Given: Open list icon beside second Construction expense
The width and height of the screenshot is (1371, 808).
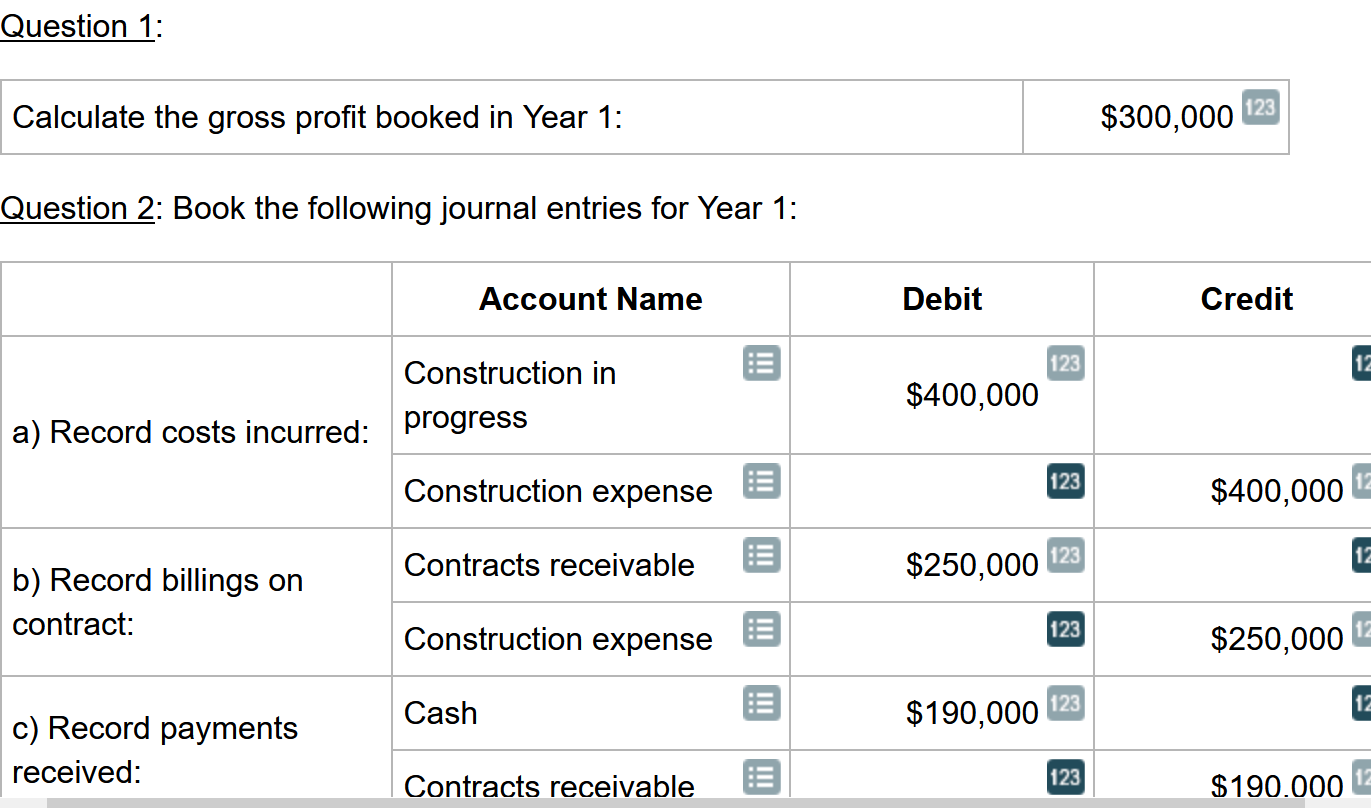Looking at the screenshot, I should click(x=761, y=627).
